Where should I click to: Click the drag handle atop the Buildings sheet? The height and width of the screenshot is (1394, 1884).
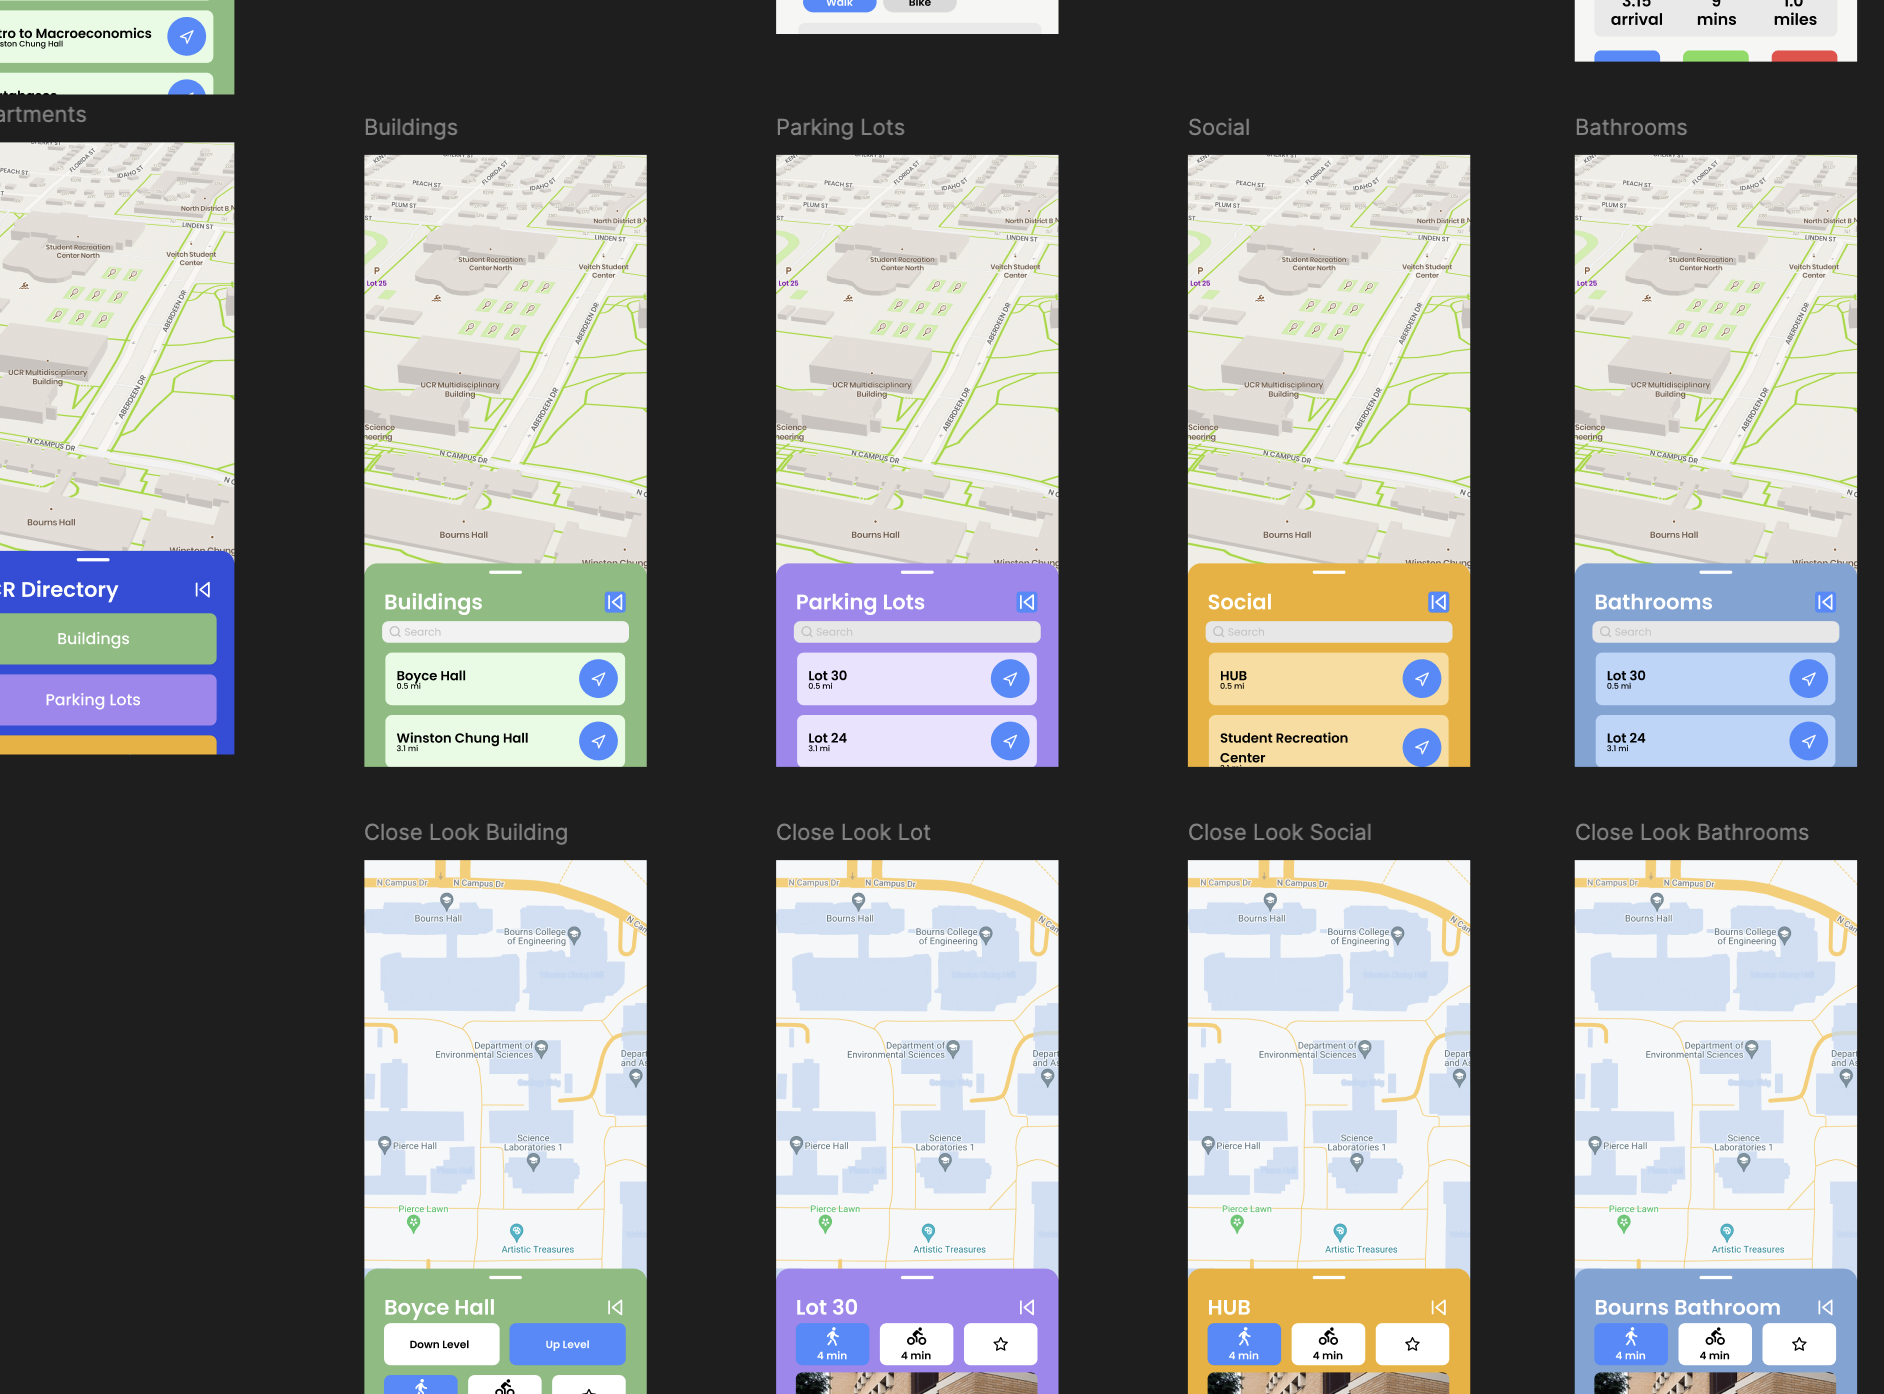point(505,572)
